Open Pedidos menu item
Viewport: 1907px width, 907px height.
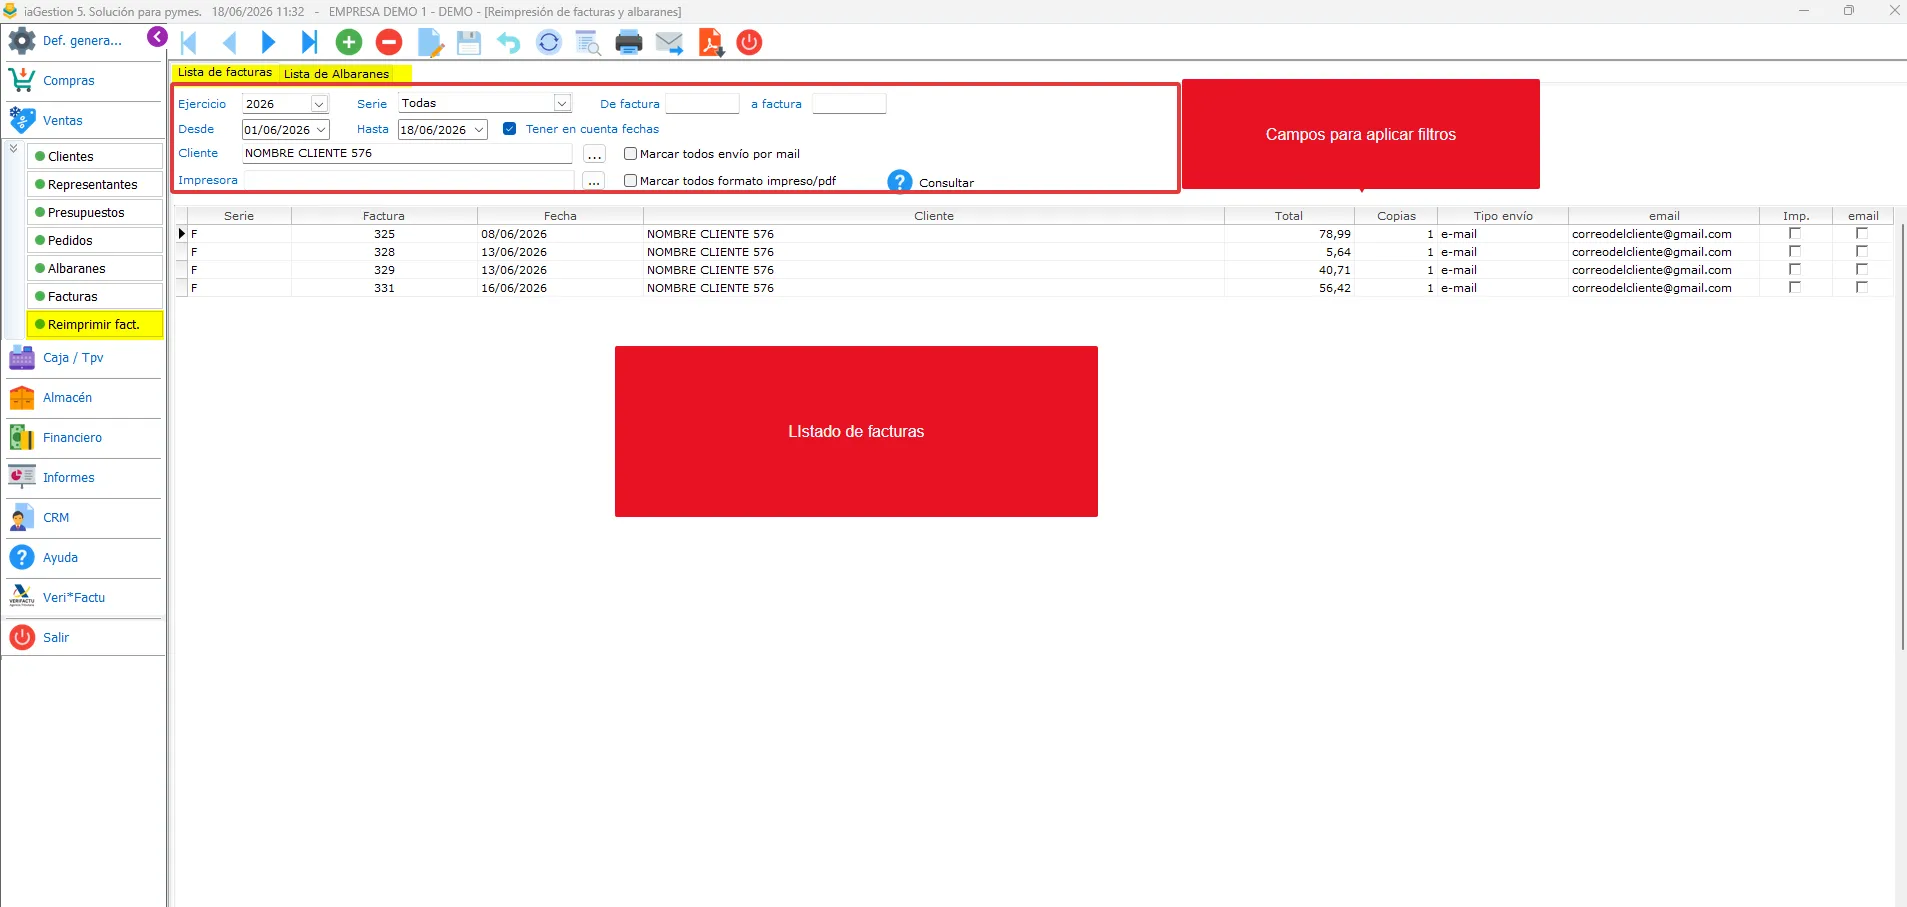coord(95,240)
